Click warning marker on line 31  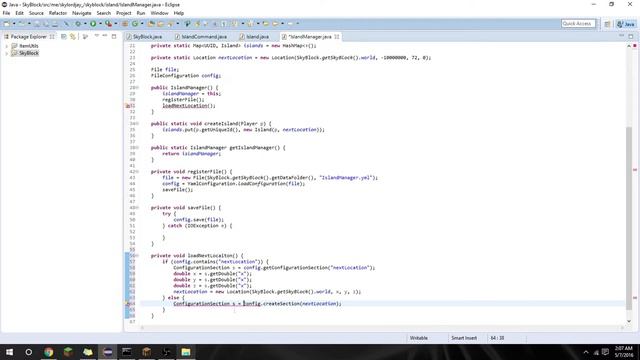(x=127, y=106)
